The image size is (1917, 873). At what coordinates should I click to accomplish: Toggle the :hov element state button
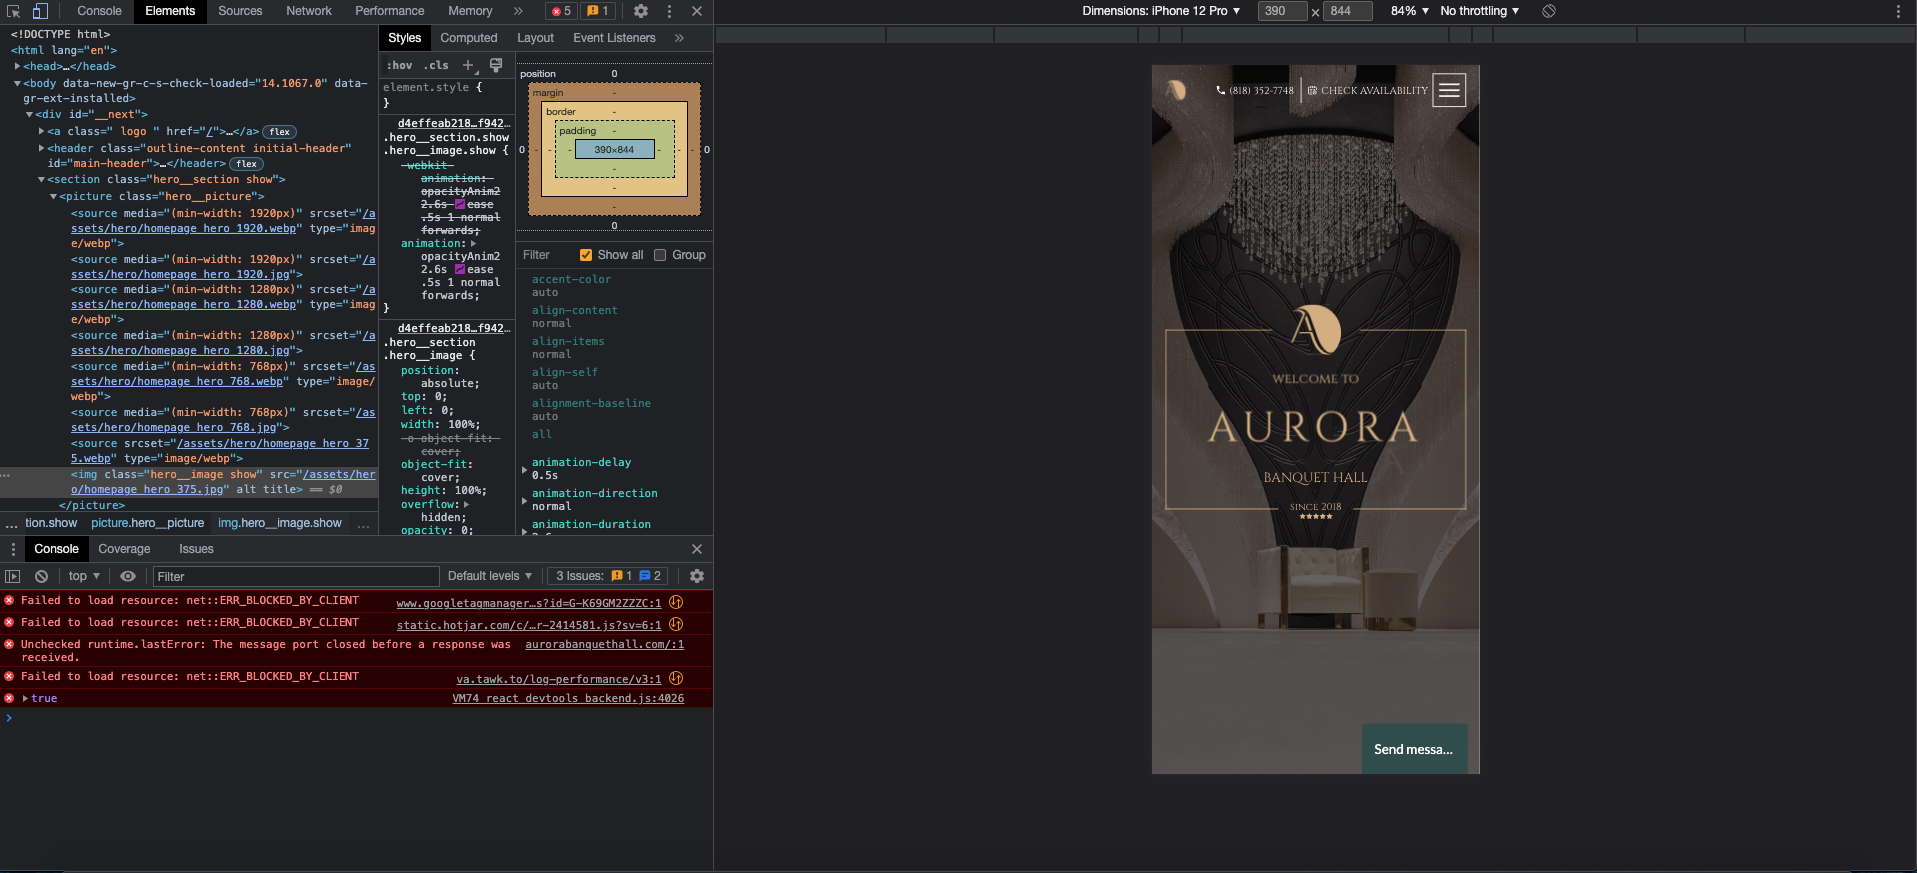400,65
